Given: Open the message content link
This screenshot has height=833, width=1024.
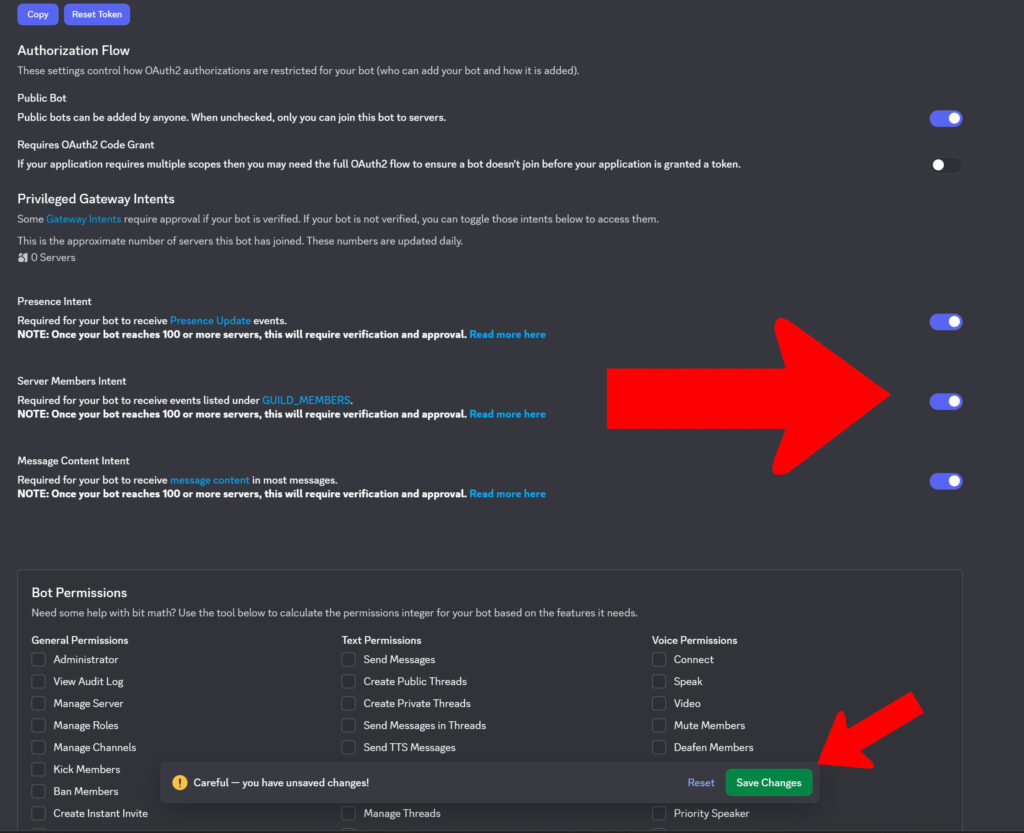Looking at the screenshot, I should click(209, 481).
